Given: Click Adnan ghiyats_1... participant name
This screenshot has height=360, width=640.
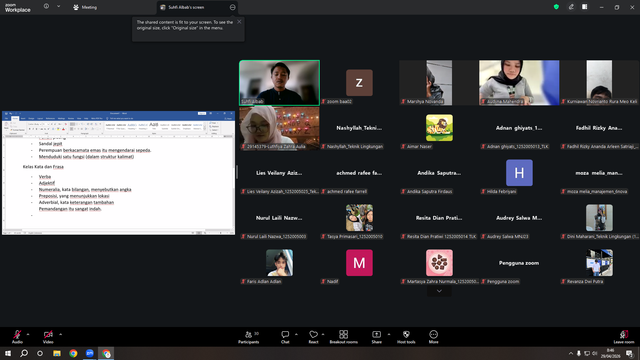Looking at the screenshot, I should click(519, 128).
